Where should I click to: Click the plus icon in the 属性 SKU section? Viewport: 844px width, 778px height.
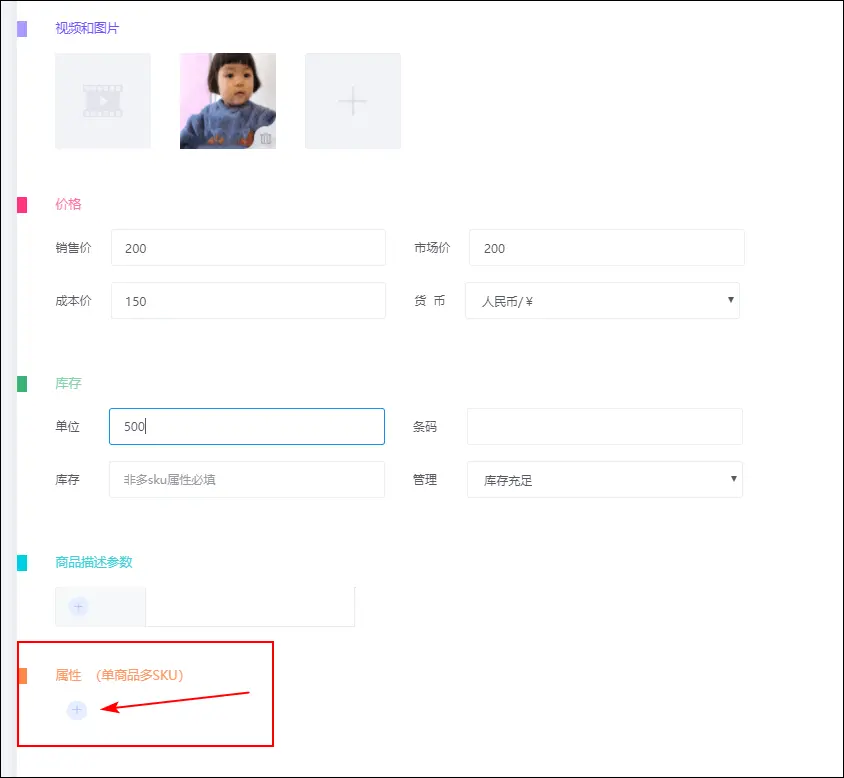(77, 710)
